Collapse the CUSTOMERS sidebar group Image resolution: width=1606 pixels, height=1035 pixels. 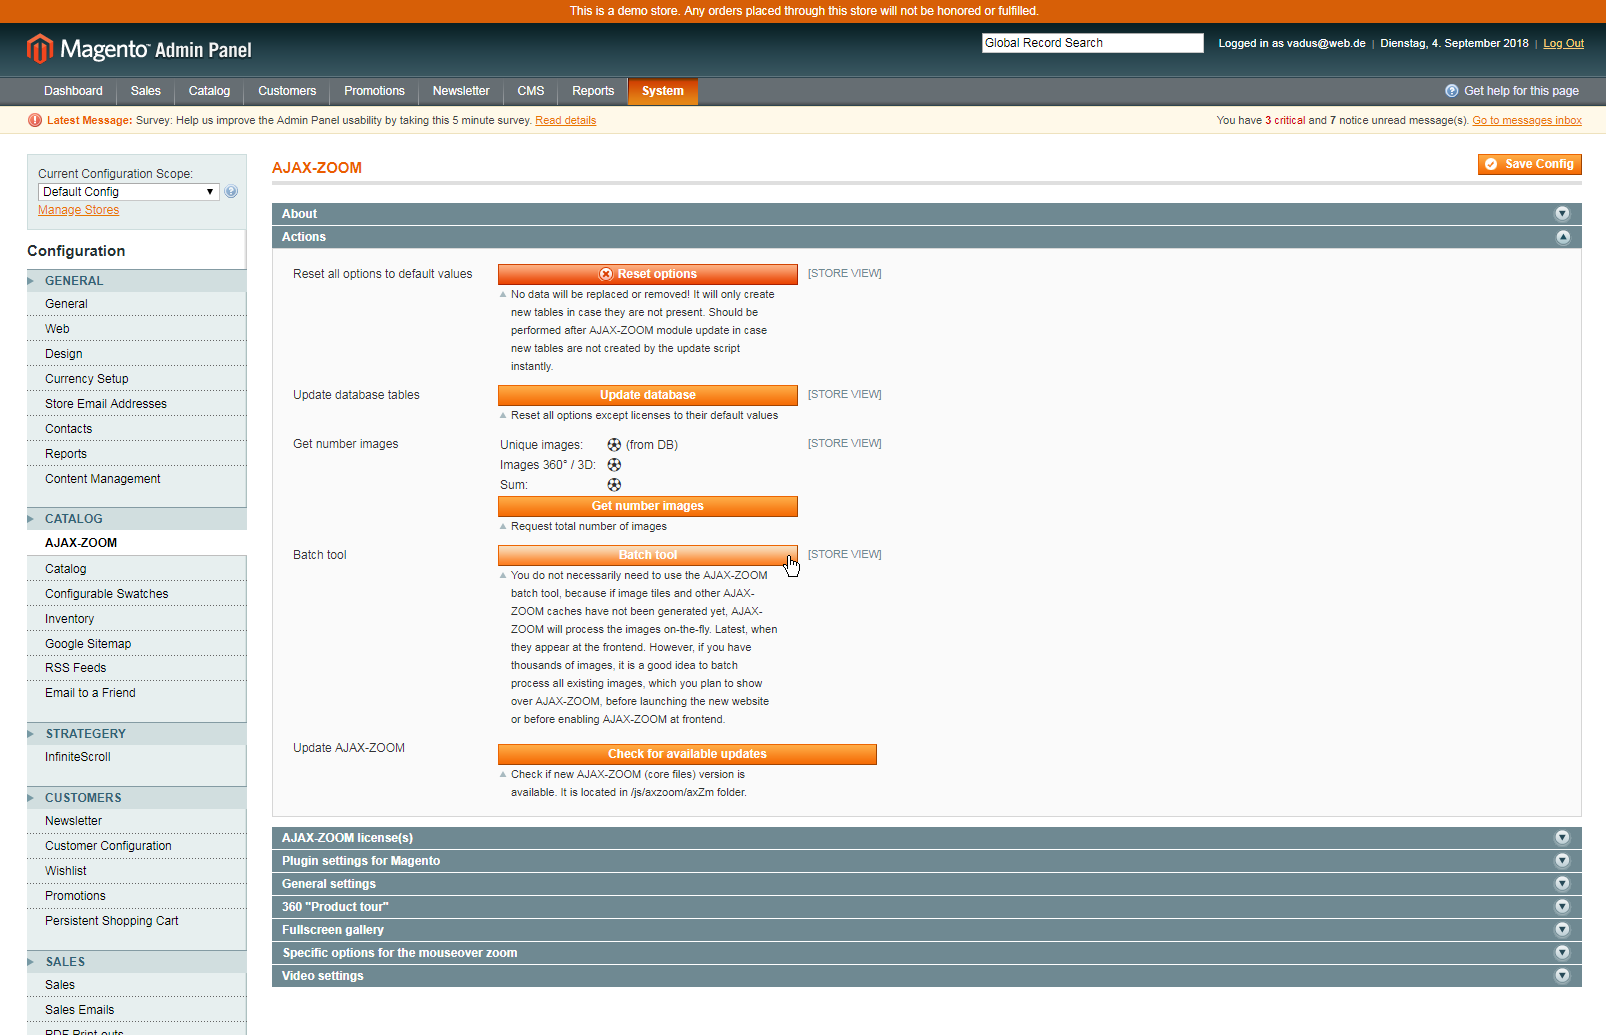point(136,798)
